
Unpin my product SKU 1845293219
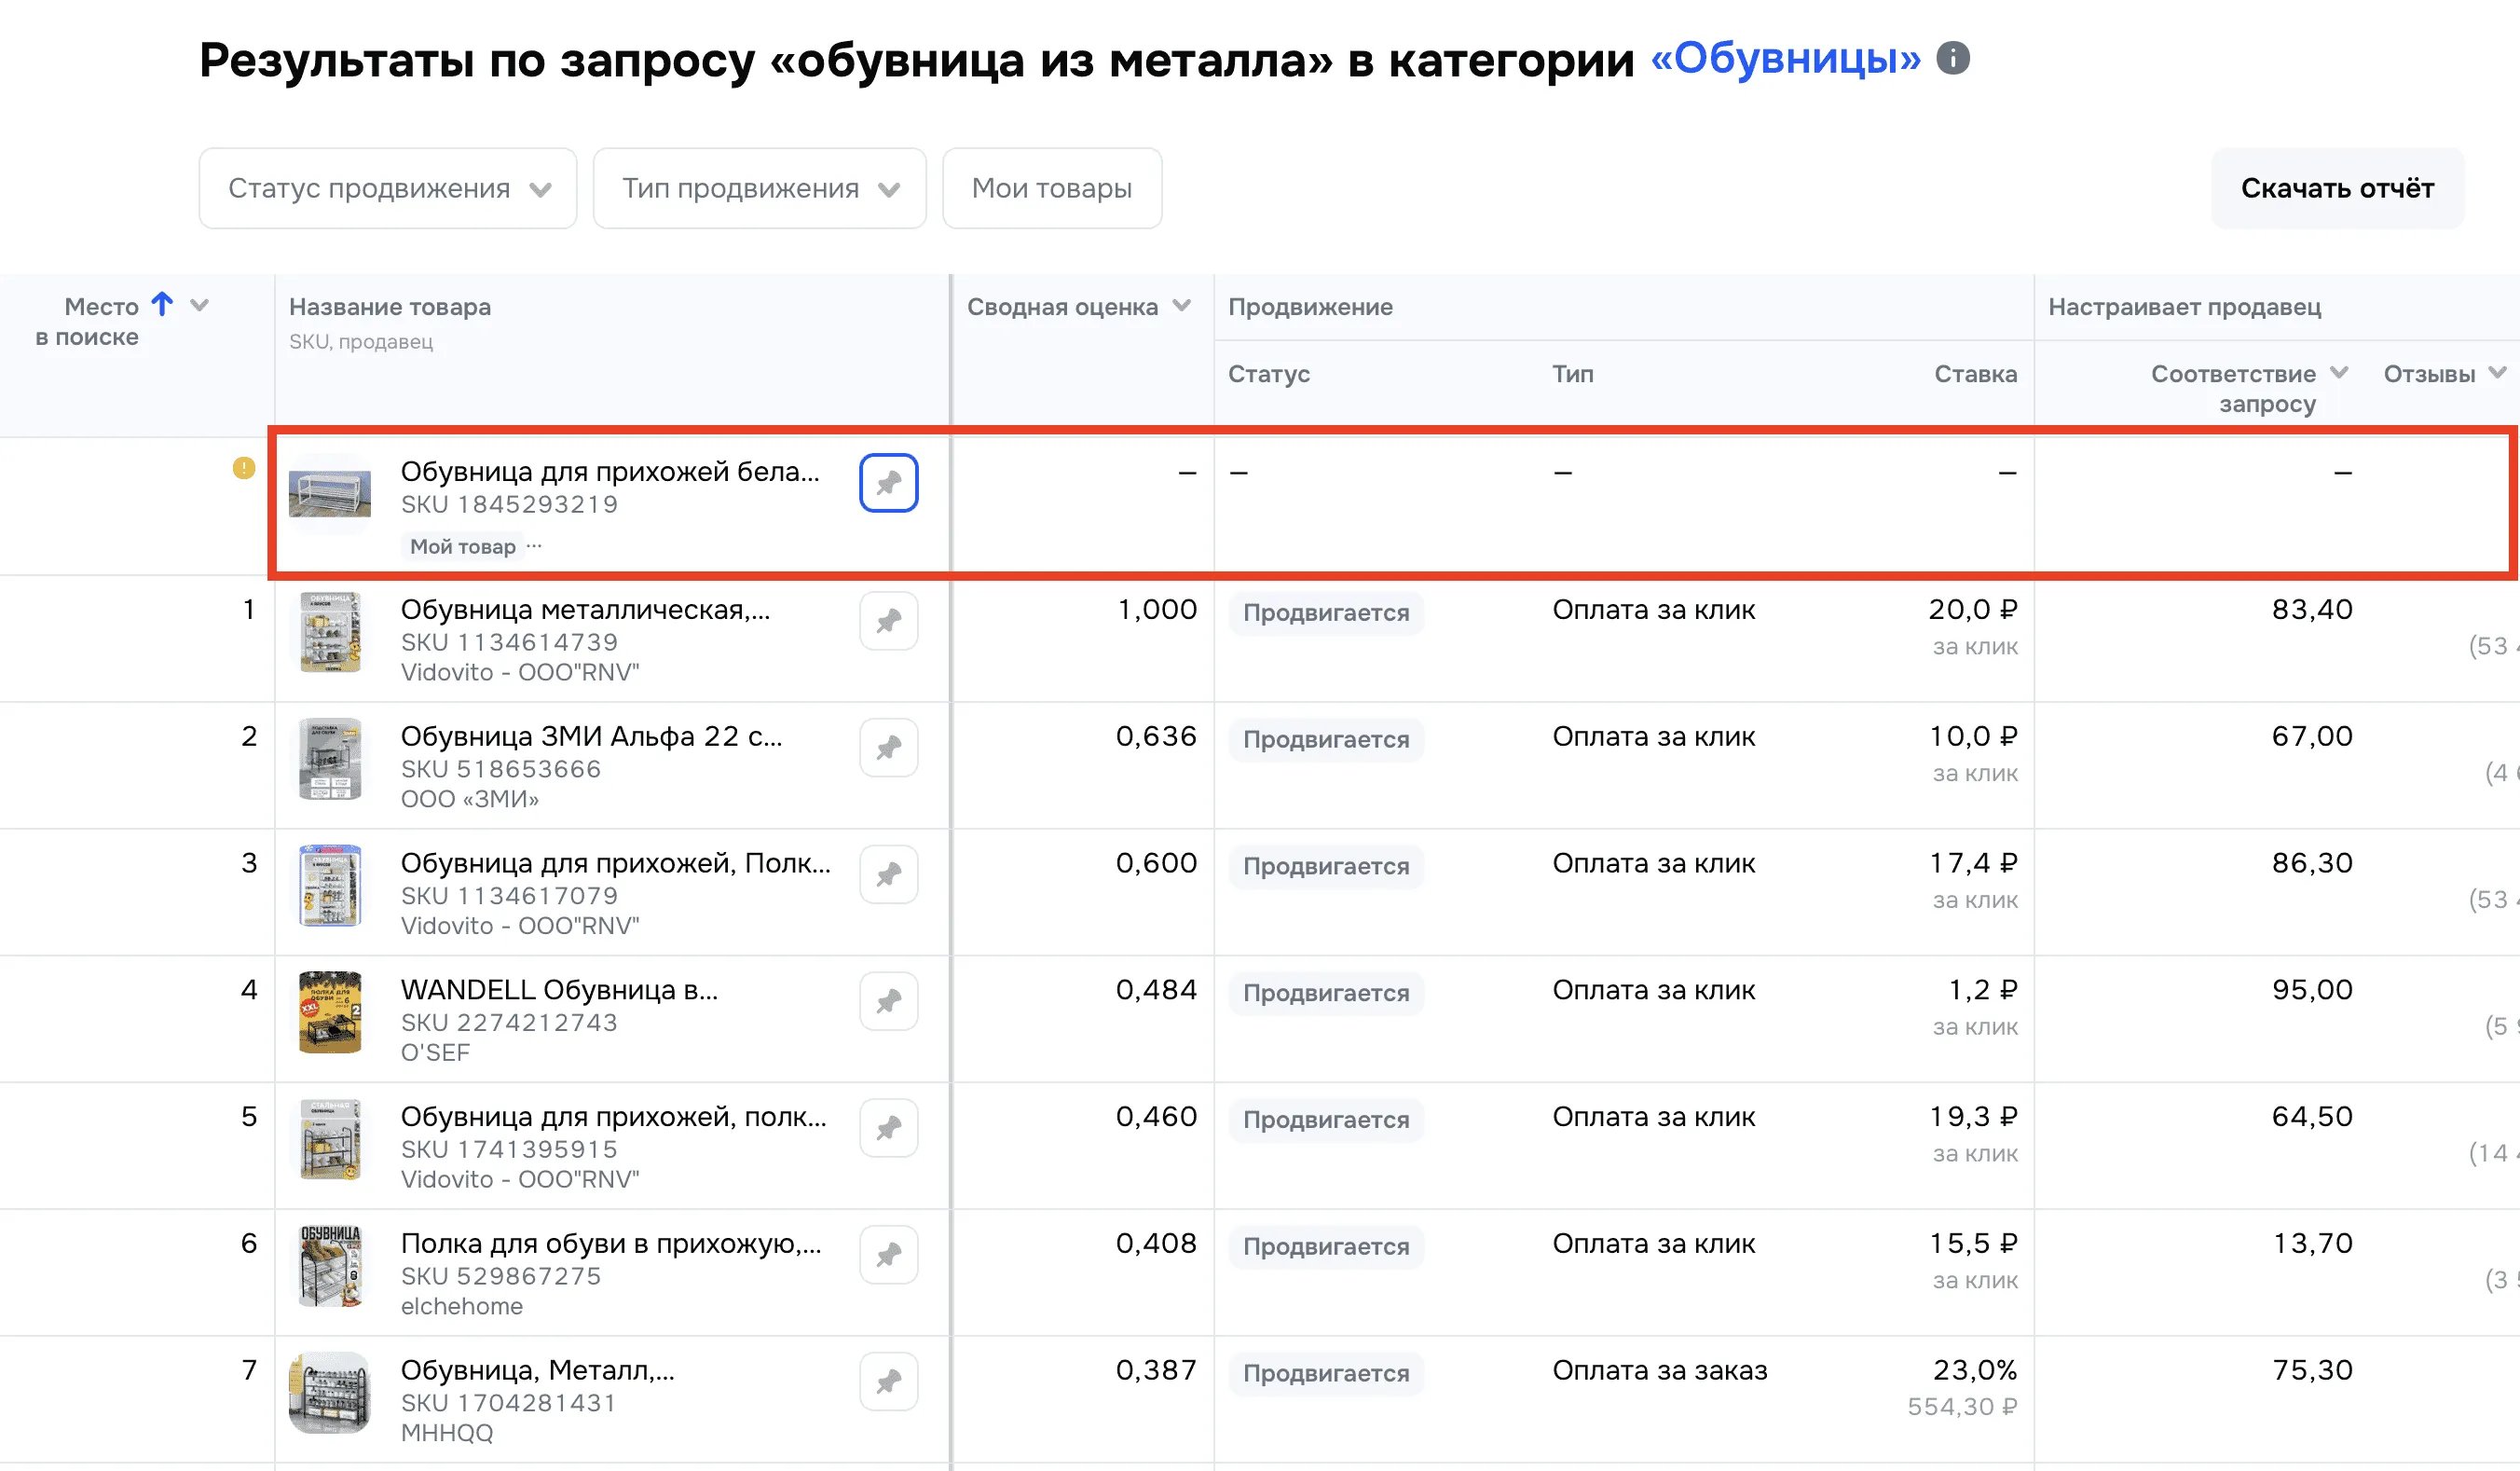pyautogui.click(x=888, y=483)
